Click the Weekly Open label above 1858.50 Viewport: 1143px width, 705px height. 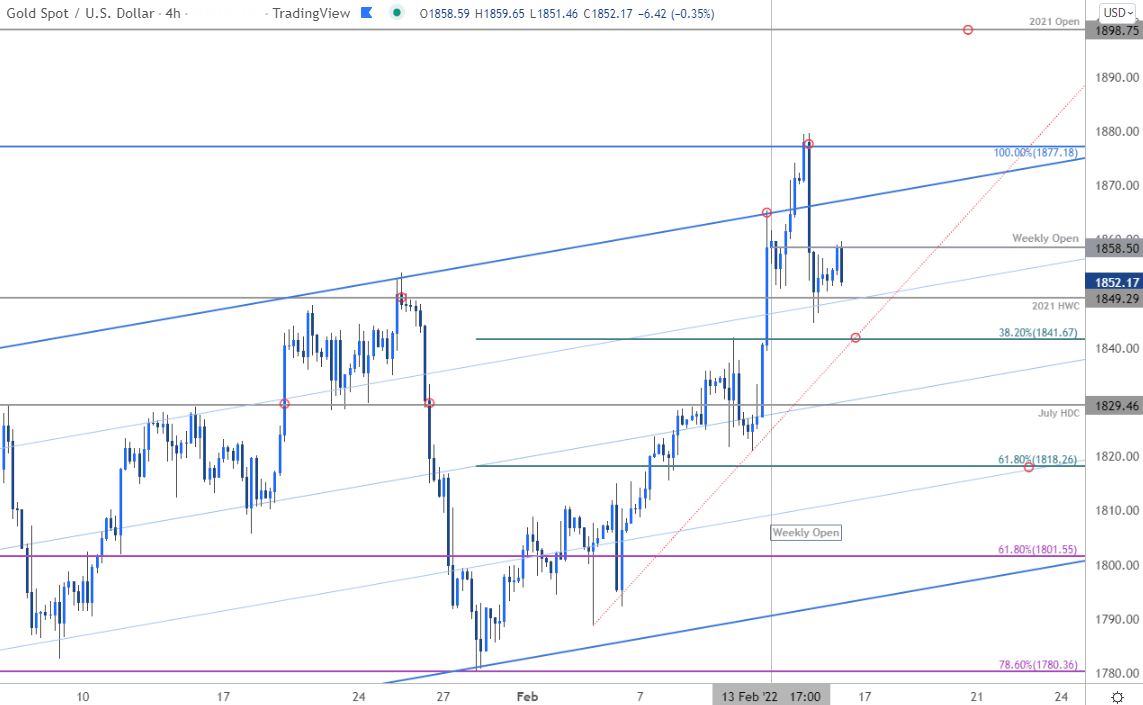click(1045, 238)
